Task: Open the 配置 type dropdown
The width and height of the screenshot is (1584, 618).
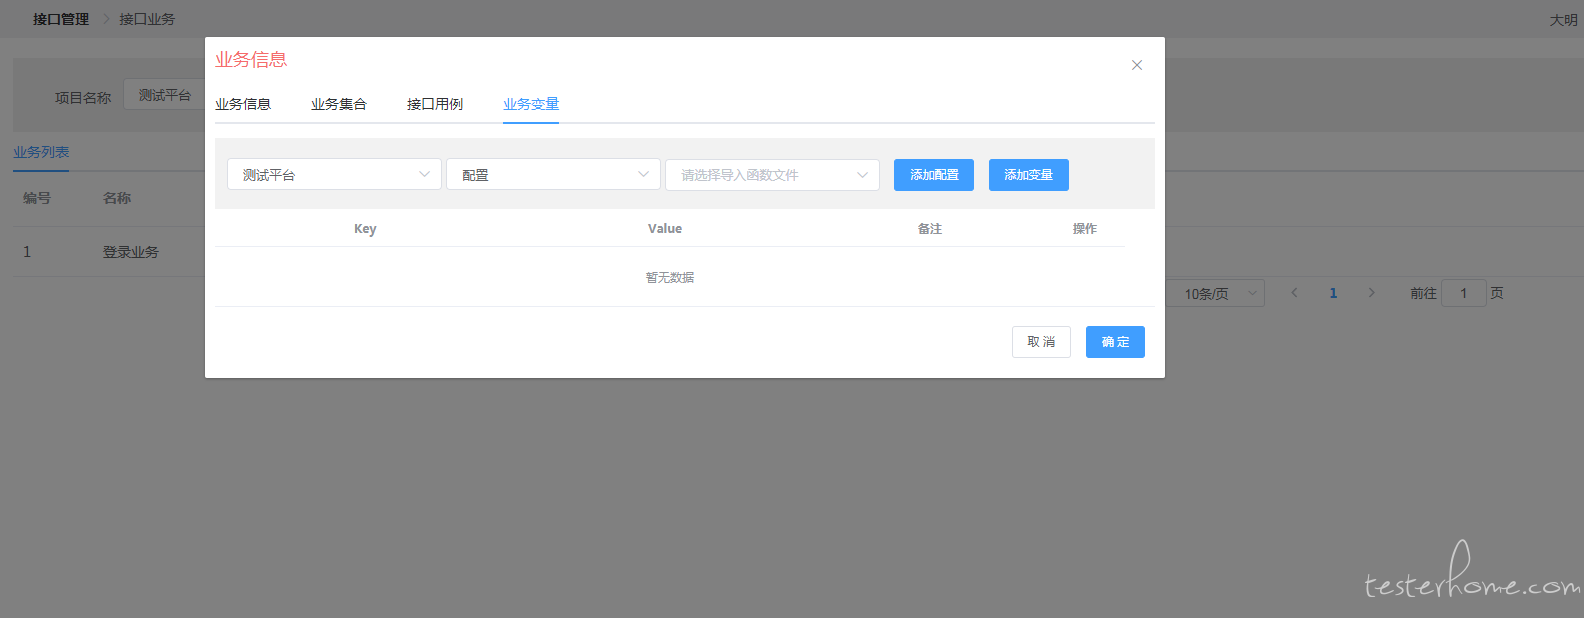Action: click(553, 174)
